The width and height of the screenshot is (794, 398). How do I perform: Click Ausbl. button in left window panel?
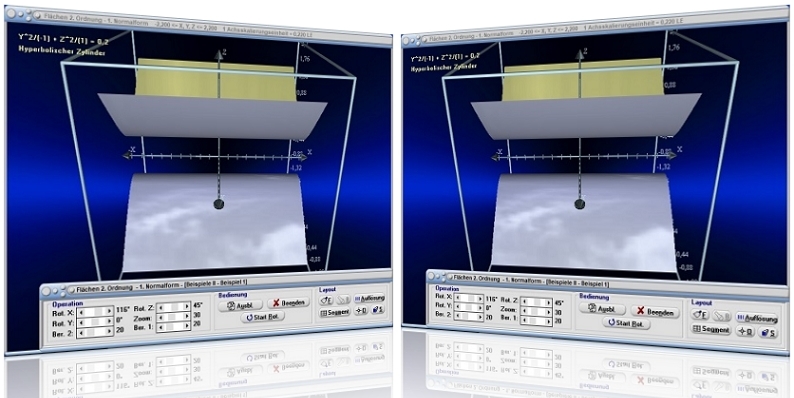(x=240, y=306)
